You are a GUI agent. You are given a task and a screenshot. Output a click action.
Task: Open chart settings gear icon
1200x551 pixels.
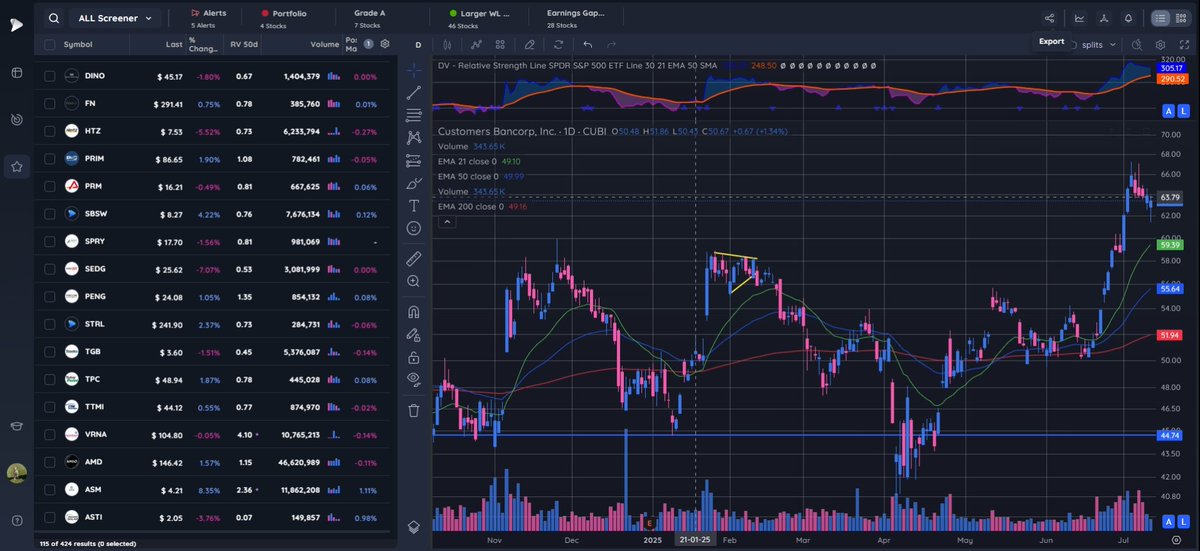(x=1160, y=45)
